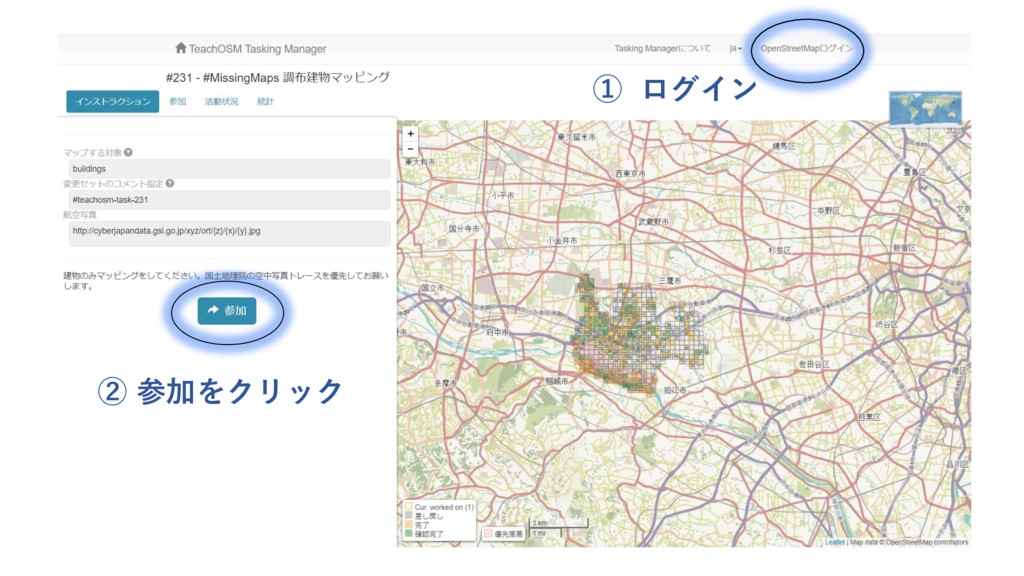The image size is (1024, 576).
Task: Click the OpenStreetMapログイン link
Action: [x=807, y=48]
